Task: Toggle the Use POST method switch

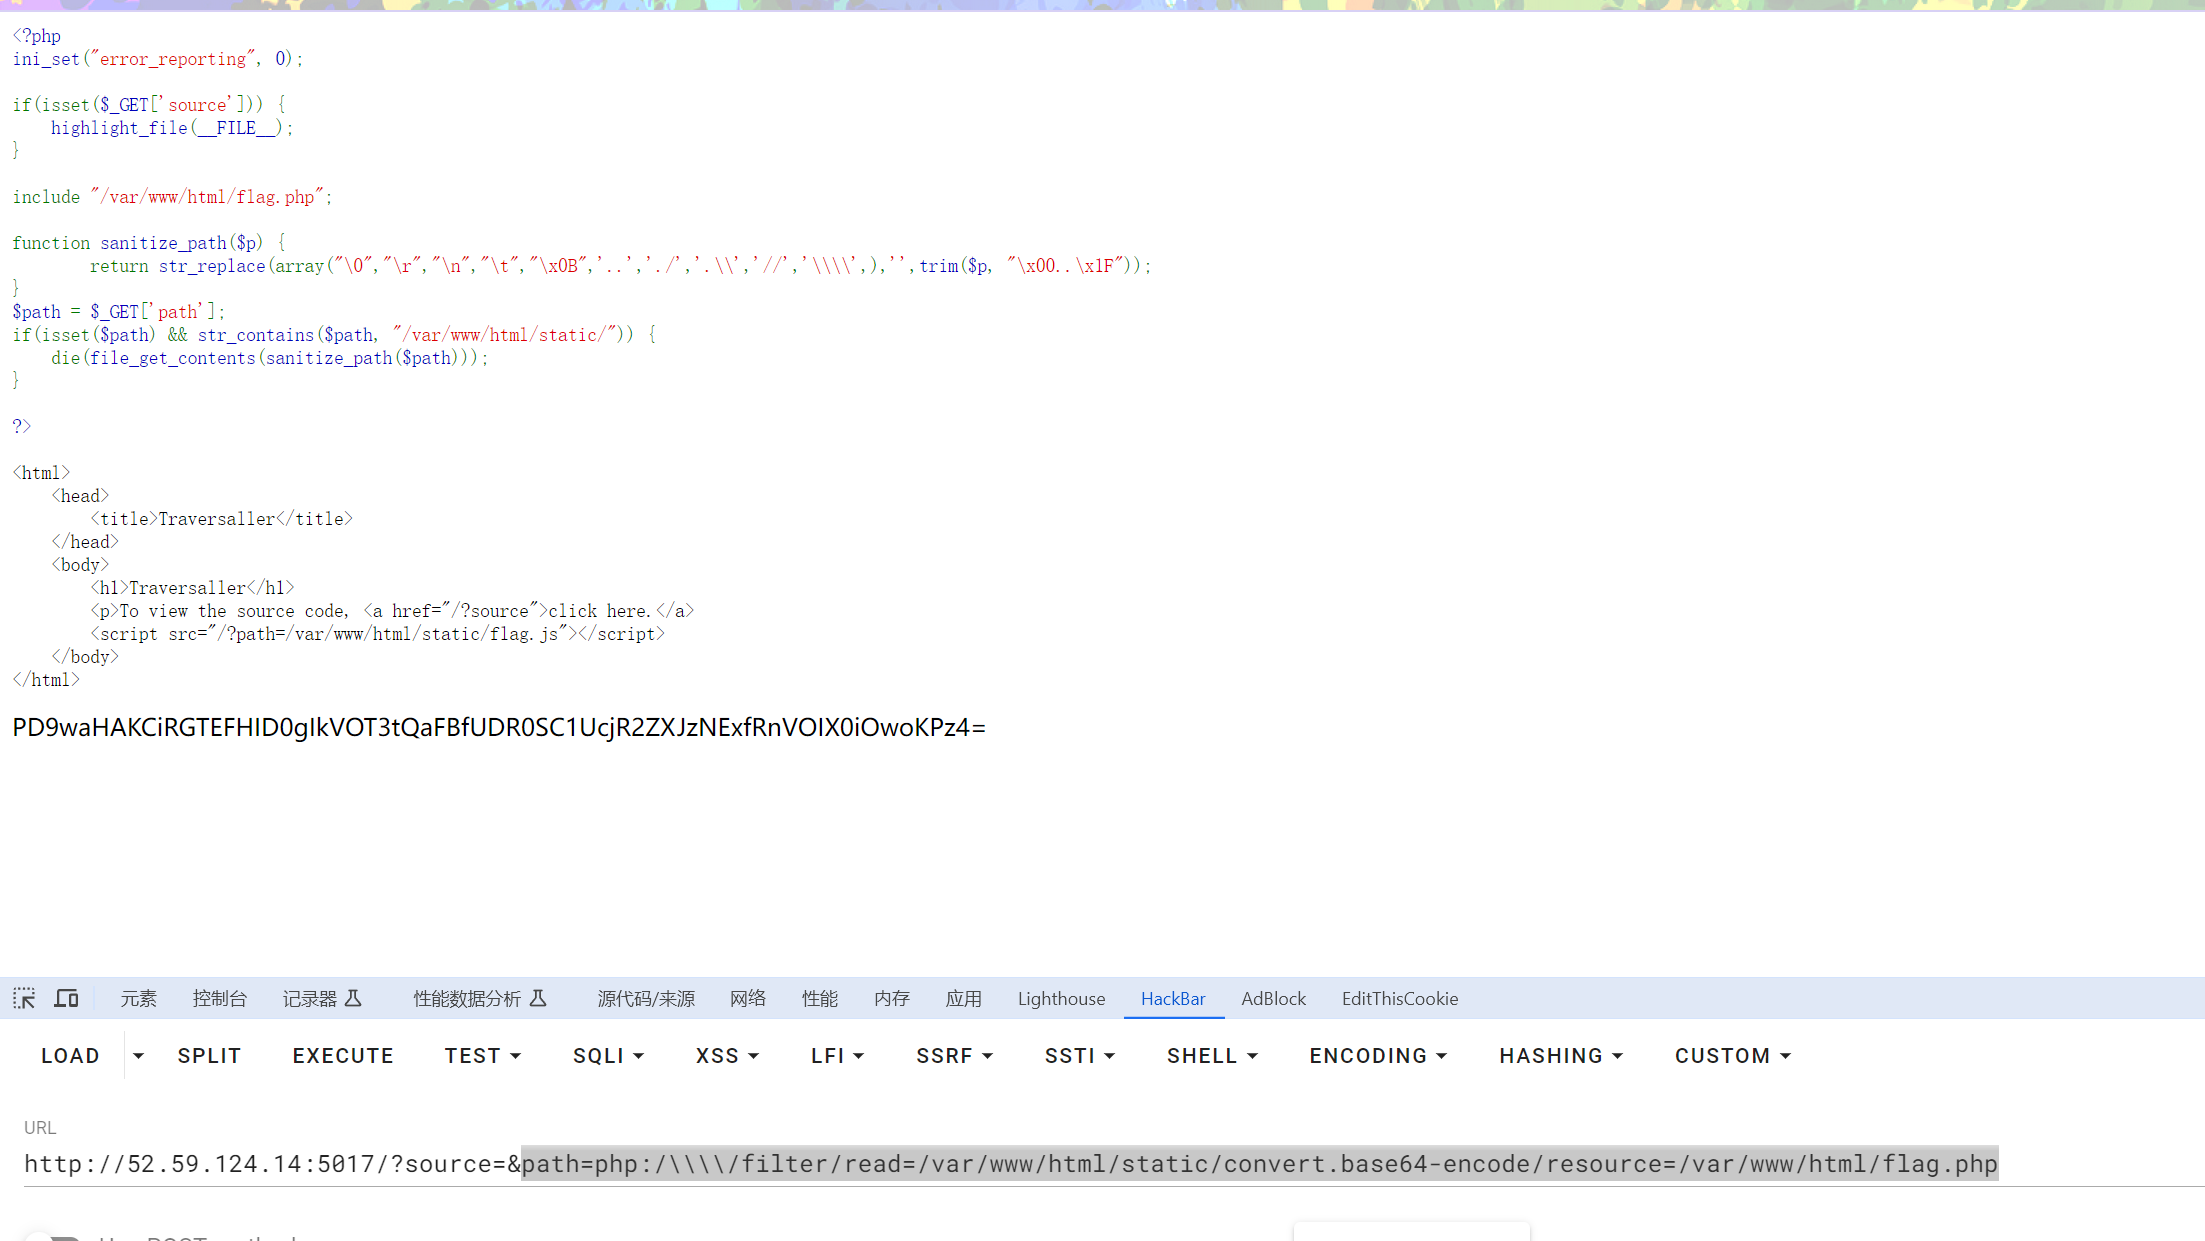Action: 52,1238
